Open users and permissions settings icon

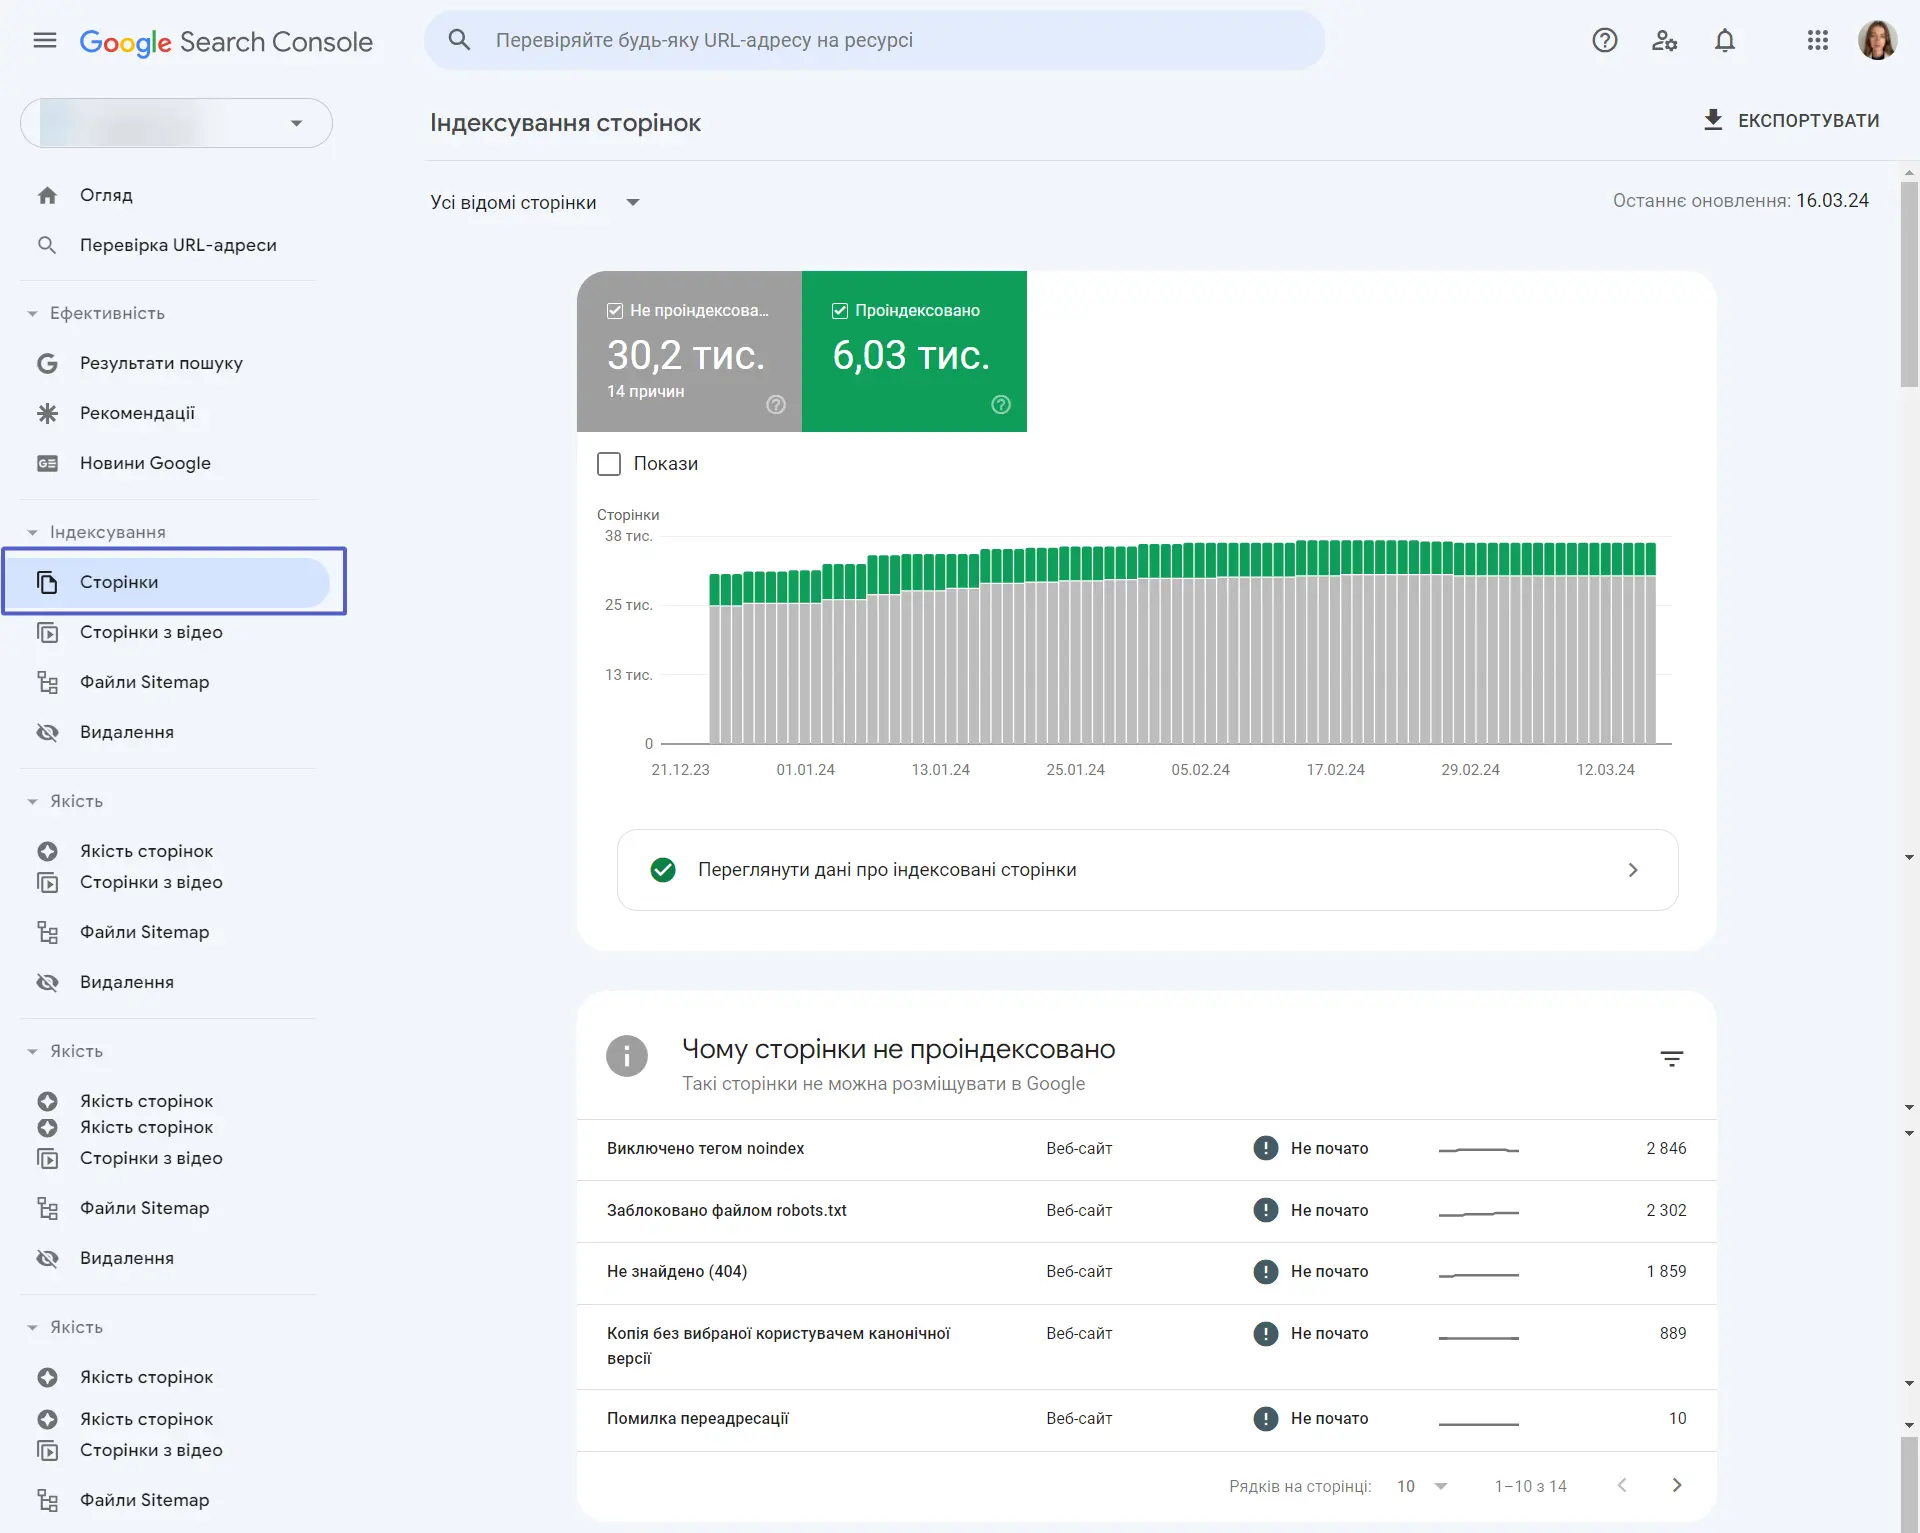pos(1665,40)
